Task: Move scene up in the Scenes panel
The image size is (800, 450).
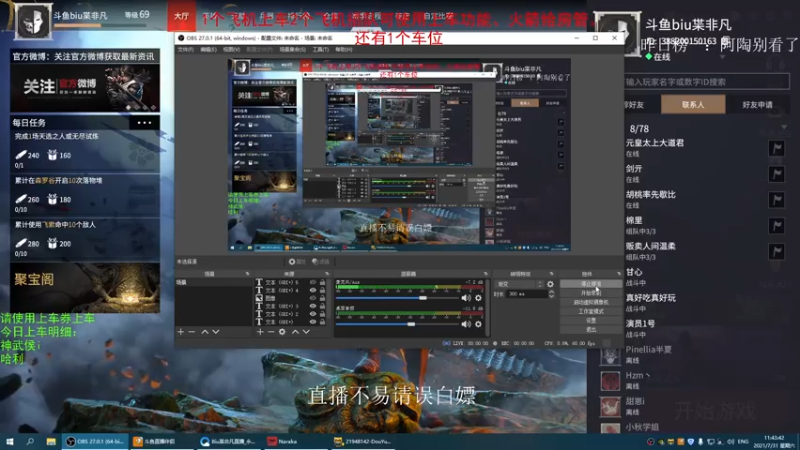Action: click(205, 332)
